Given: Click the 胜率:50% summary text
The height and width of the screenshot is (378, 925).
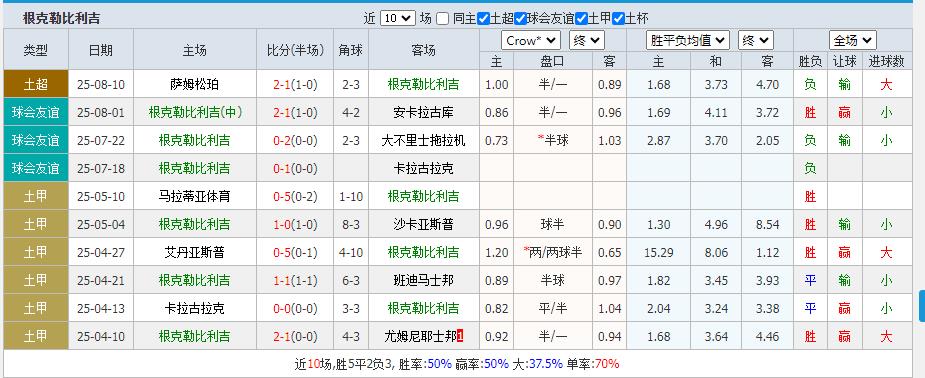Looking at the screenshot, I should [x=424, y=364].
